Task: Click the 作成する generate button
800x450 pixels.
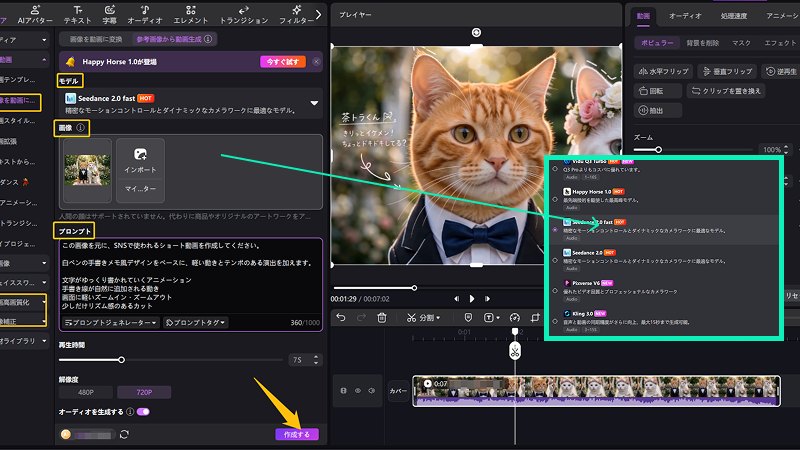Action: coord(297,435)
